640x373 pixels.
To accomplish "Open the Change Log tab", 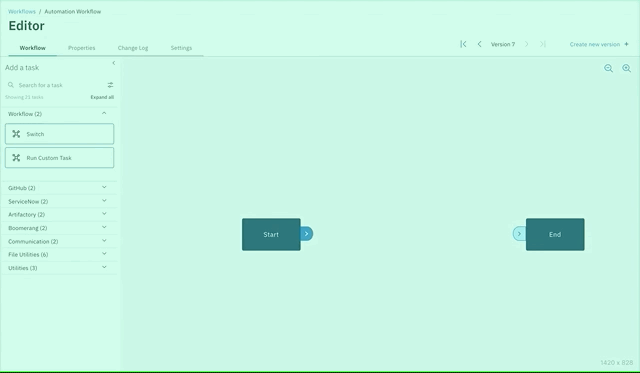I will coord(133,48).
